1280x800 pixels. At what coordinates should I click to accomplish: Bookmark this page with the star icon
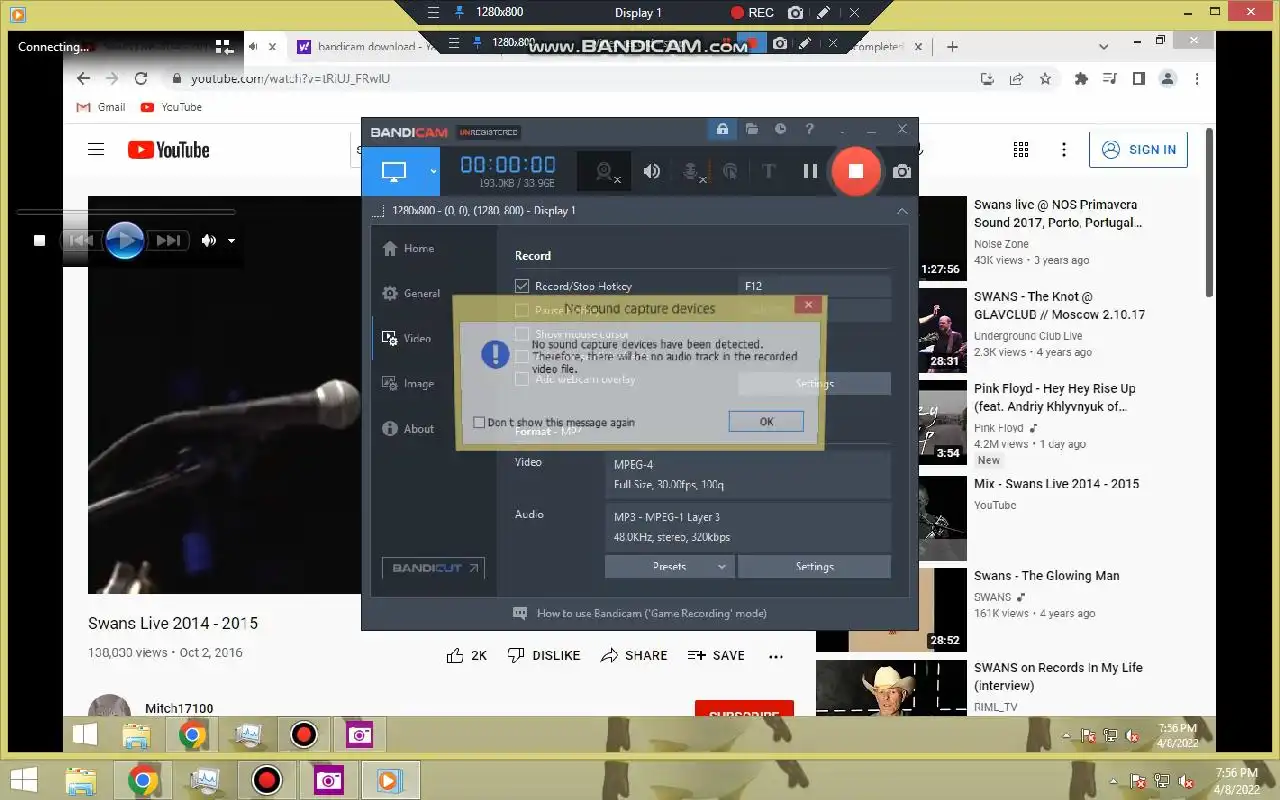point(1045,79)
